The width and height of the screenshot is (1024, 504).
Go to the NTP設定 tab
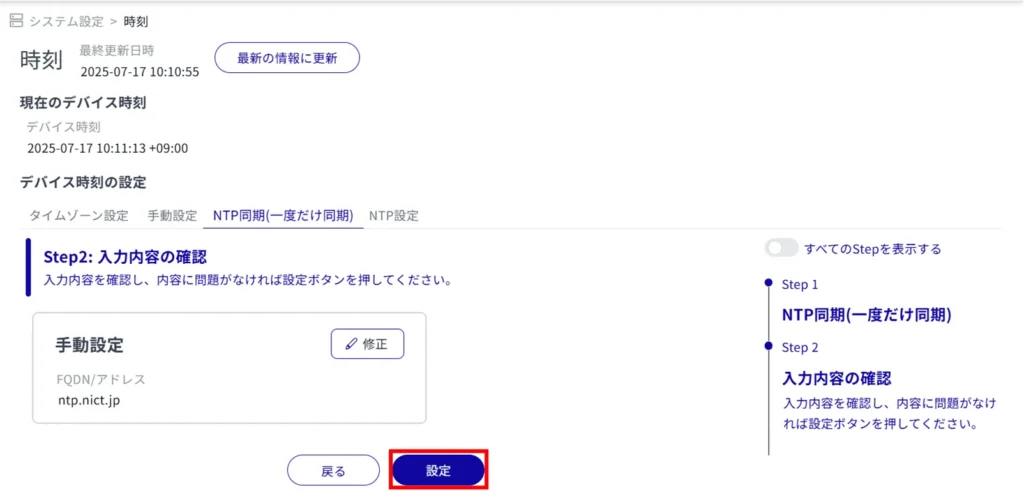click(x=393, y=215)
